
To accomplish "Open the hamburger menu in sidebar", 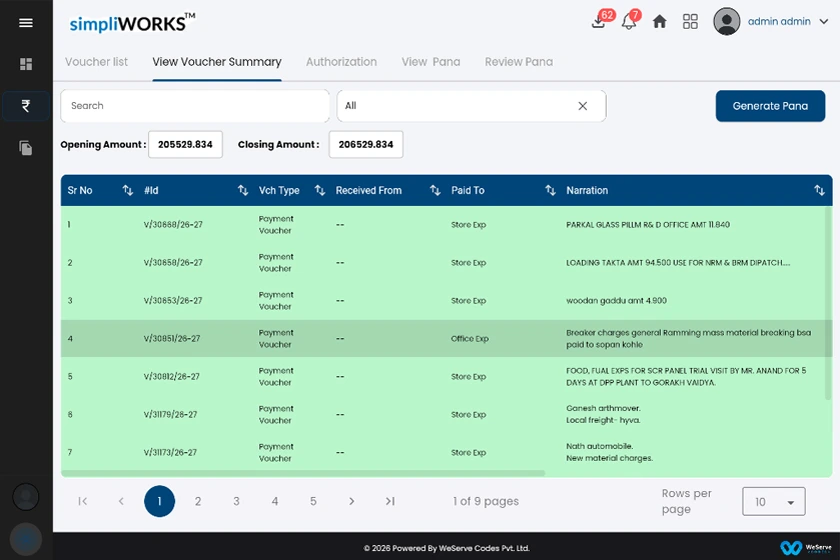I will (x=26, y=23).
